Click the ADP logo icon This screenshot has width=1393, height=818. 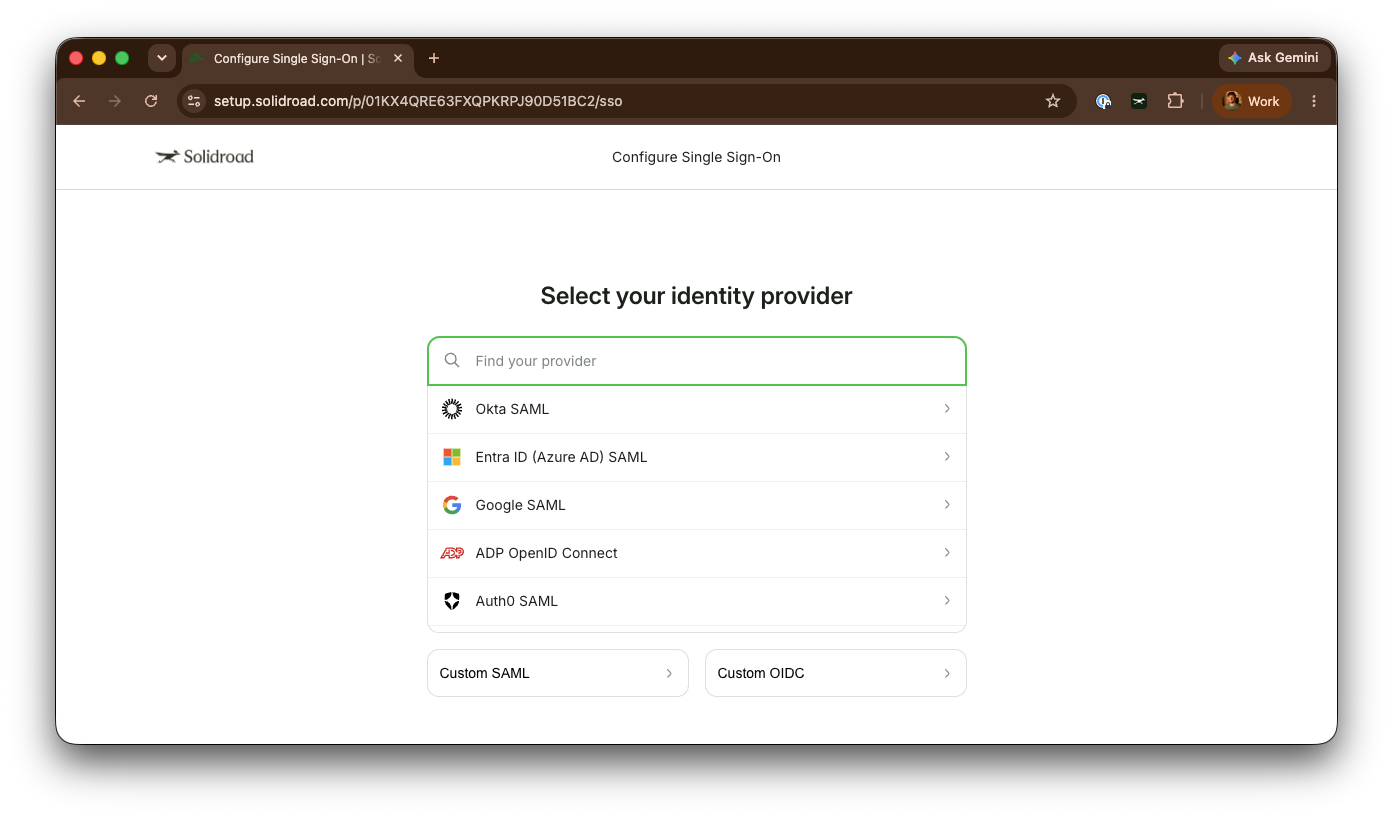click(x=452, y=553)
